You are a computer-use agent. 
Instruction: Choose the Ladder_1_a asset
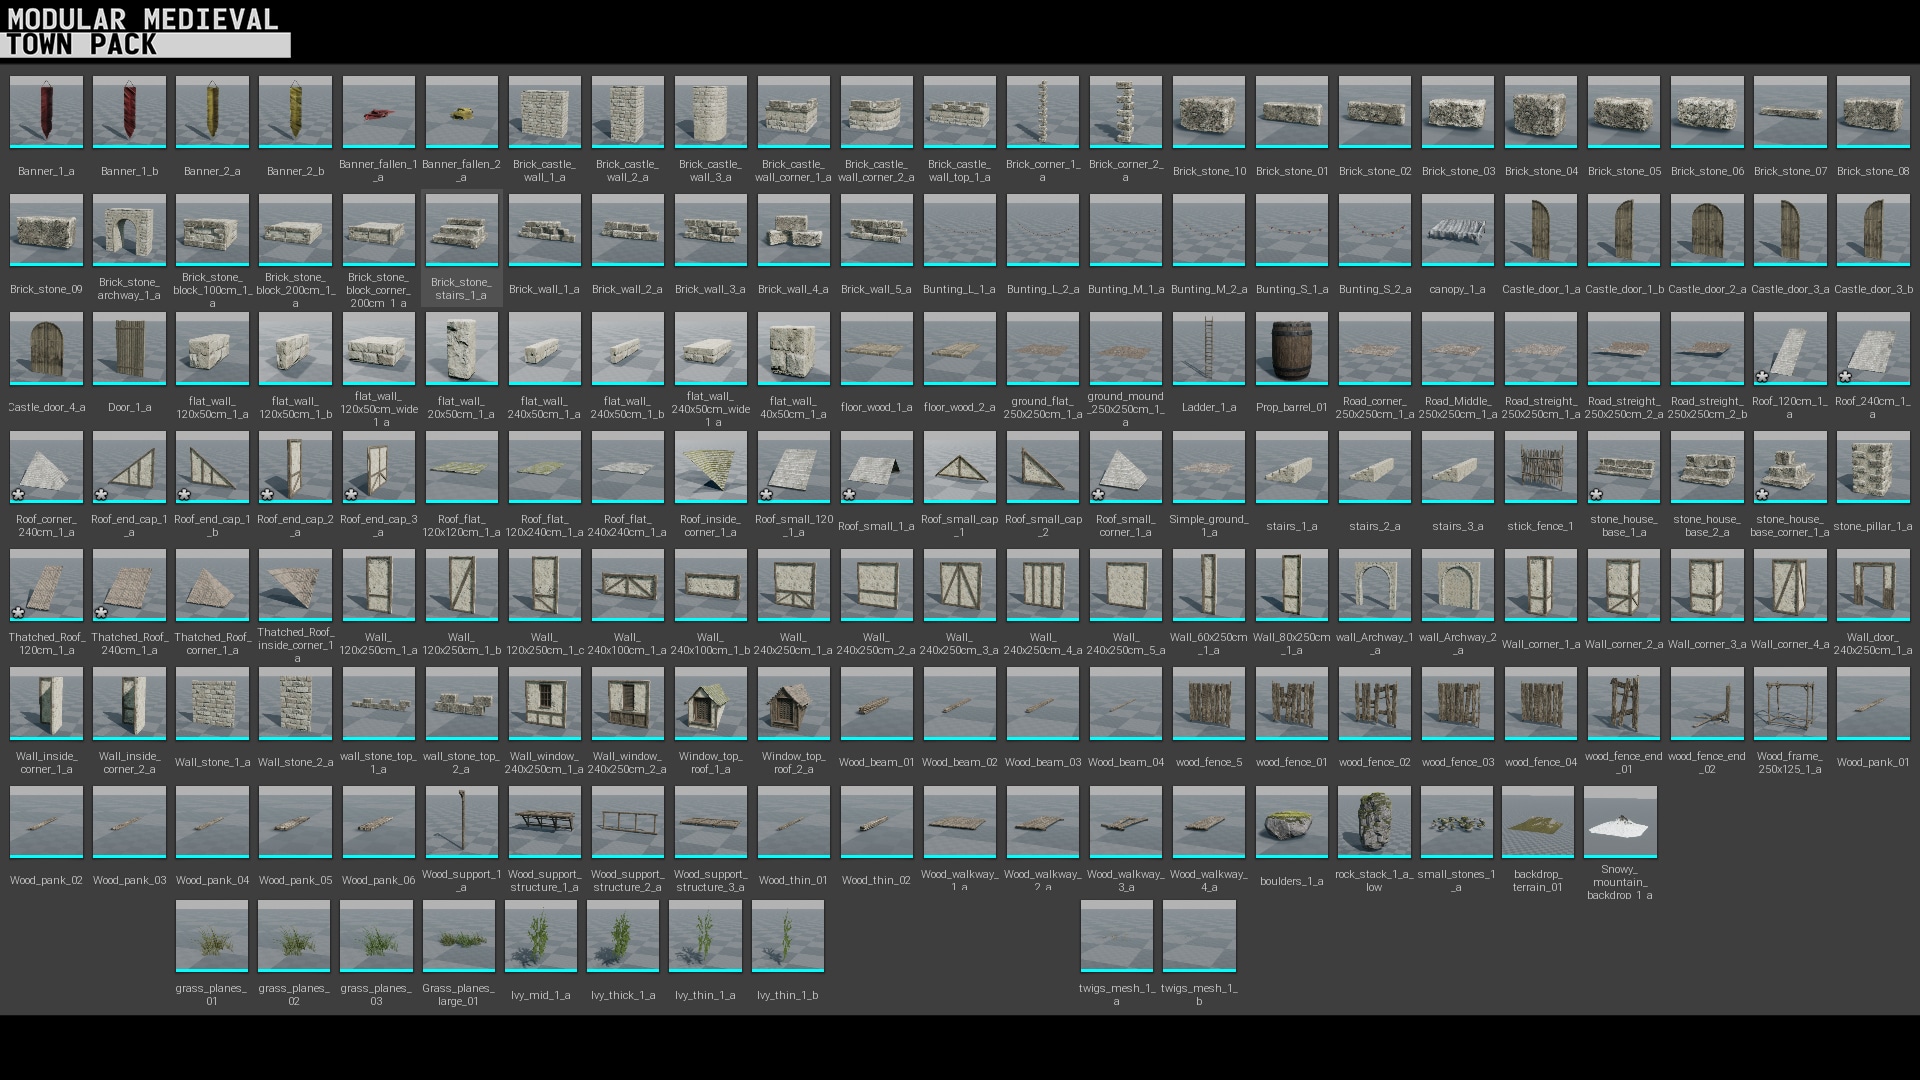tap(1208, 348)
